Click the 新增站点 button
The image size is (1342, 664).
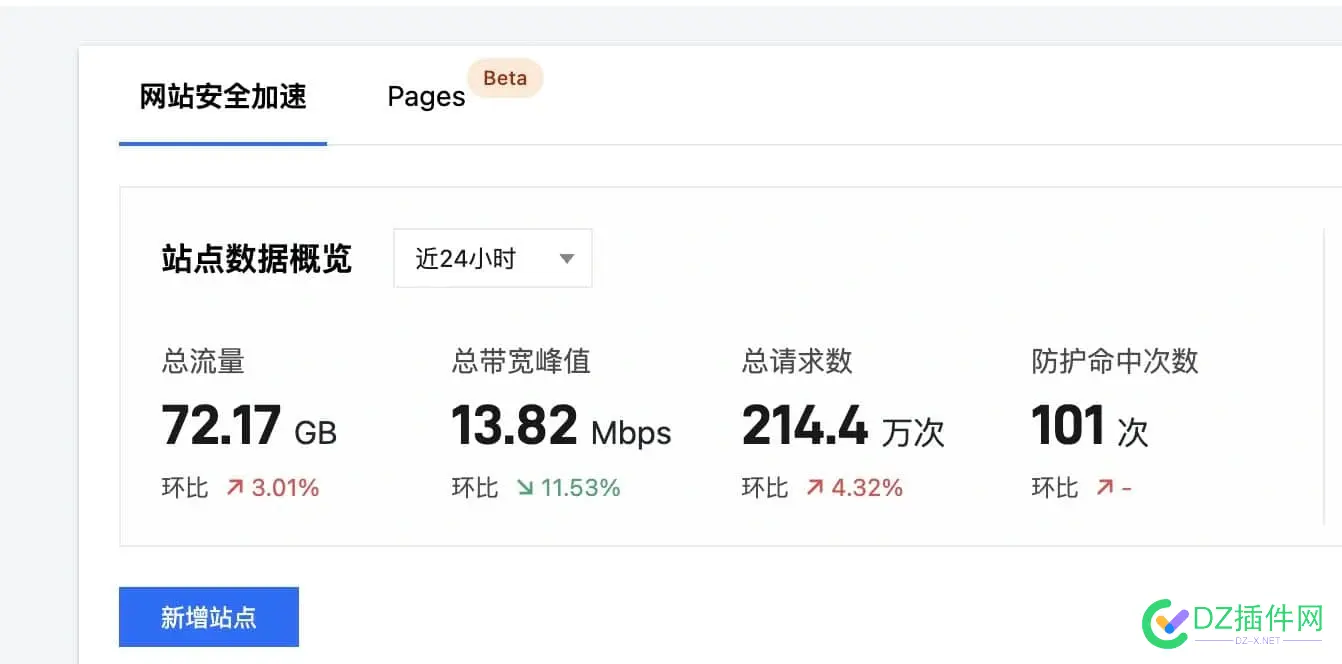click(208, 617)
